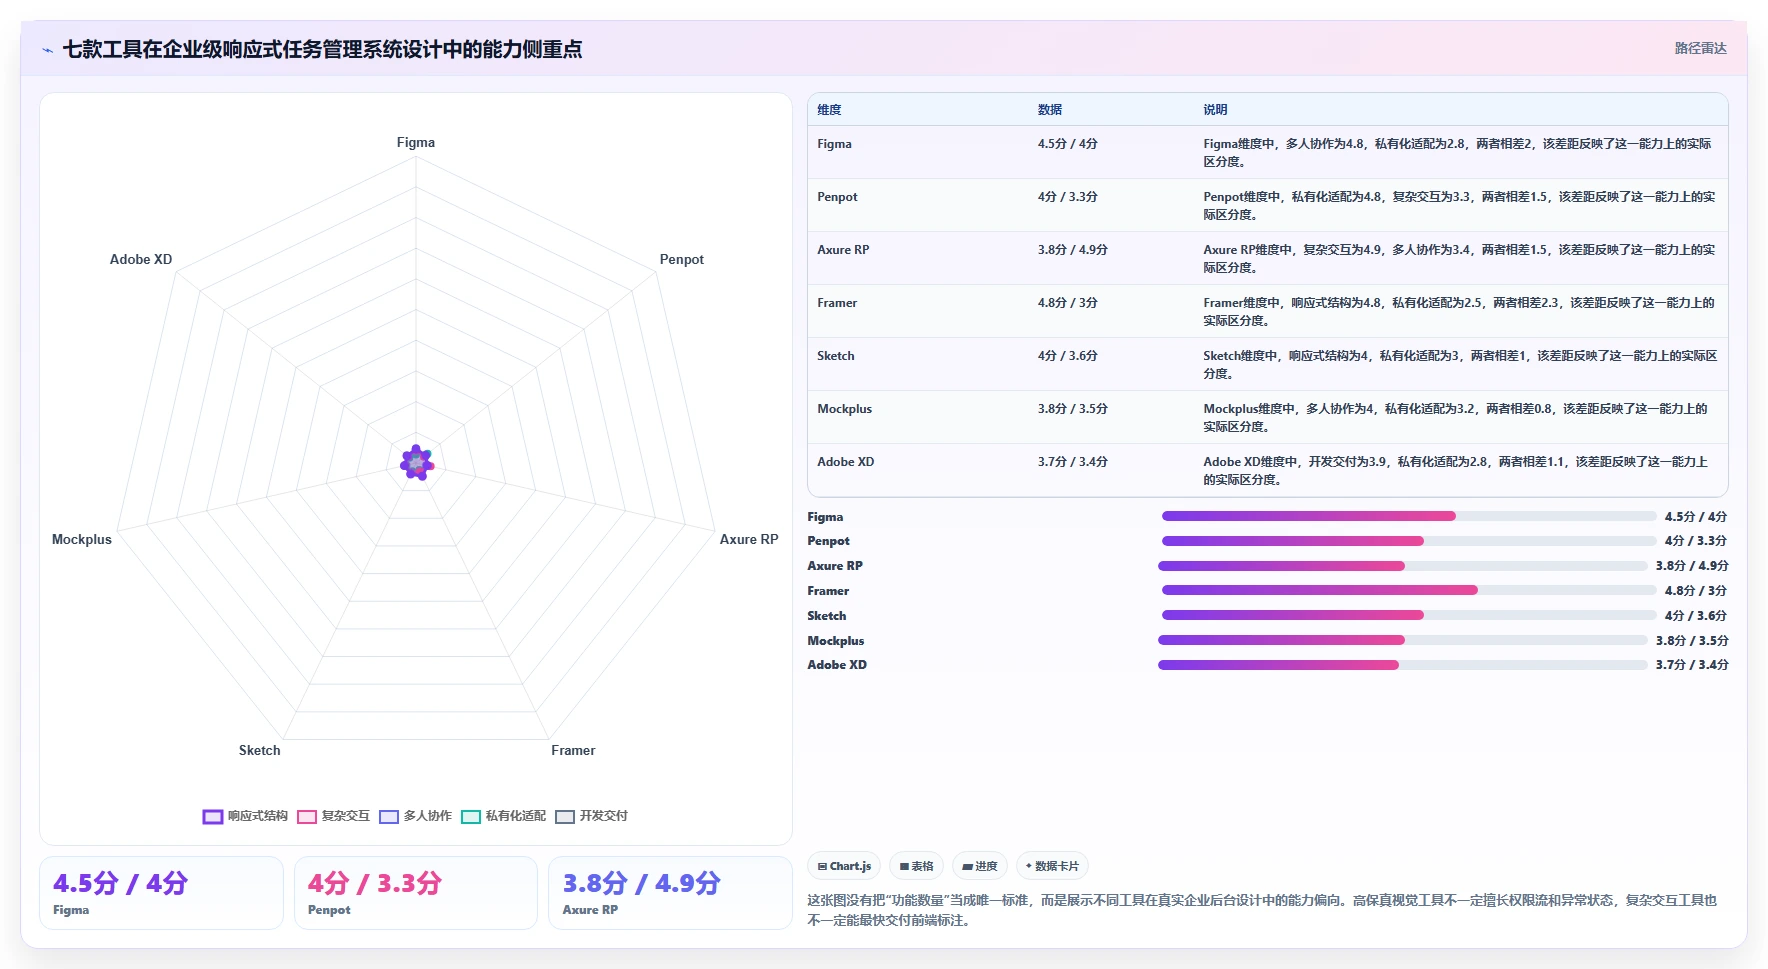Click table value 4.8分 / 3分

point(1068,303)
